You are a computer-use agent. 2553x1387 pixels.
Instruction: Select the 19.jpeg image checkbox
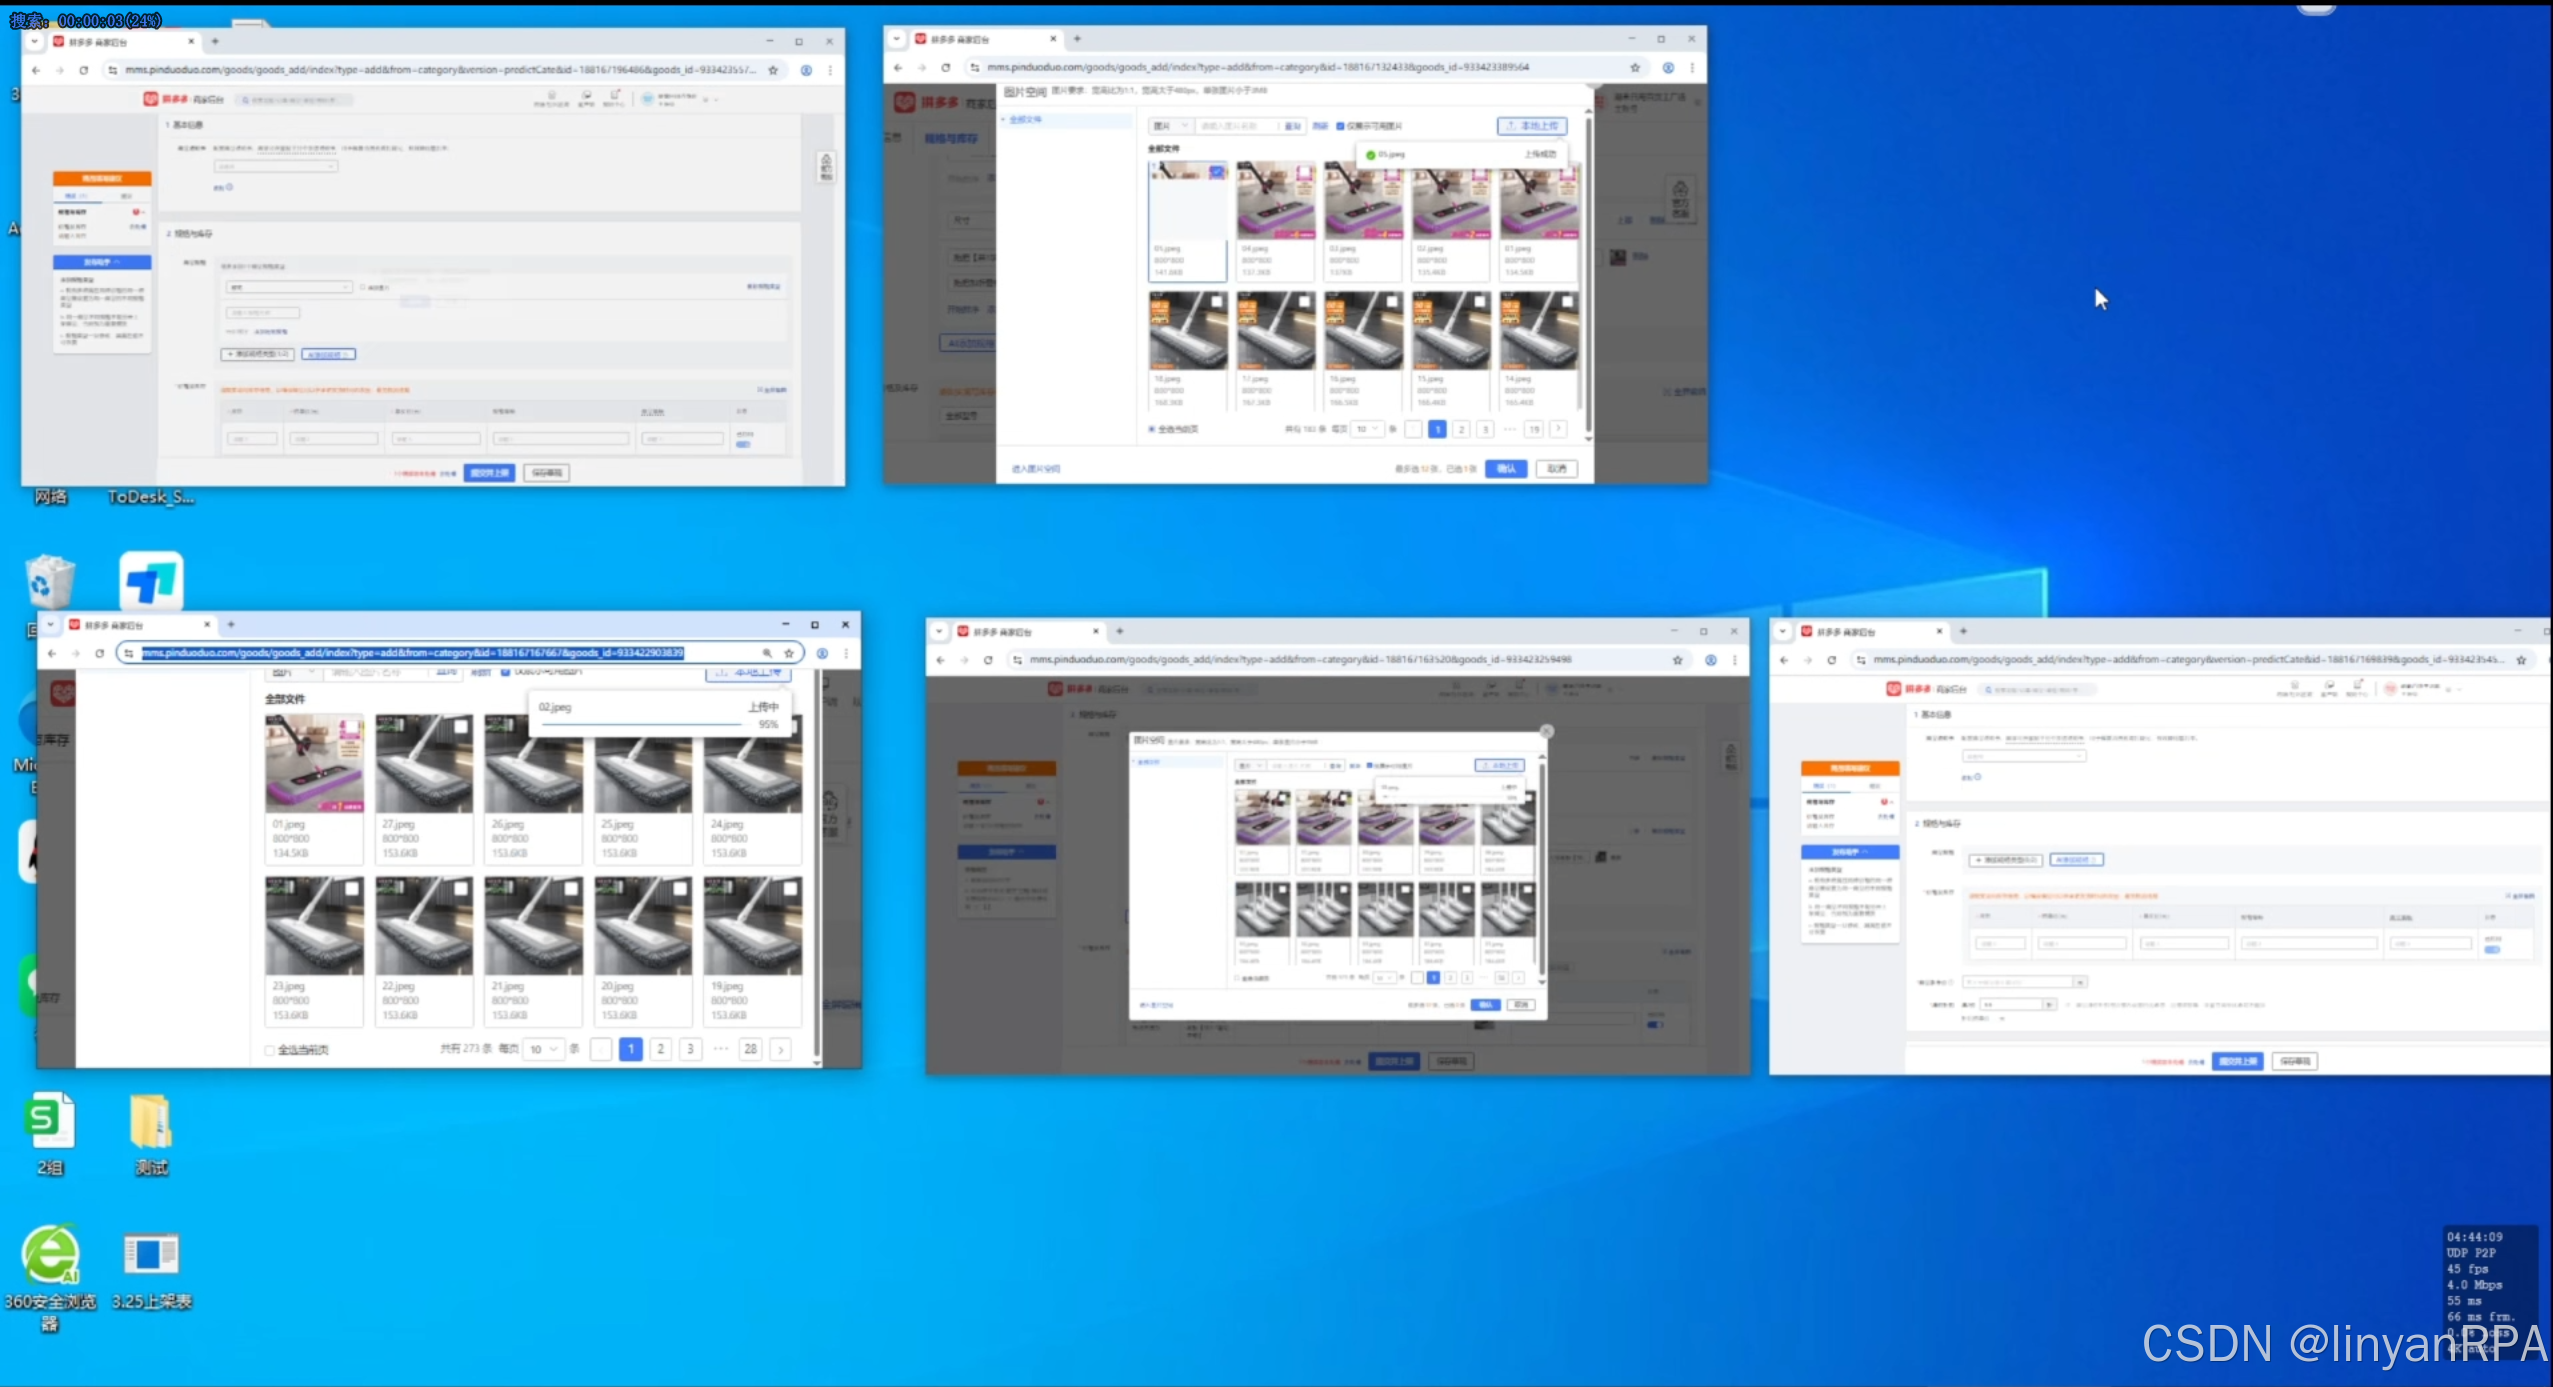[x=790, y=888]
